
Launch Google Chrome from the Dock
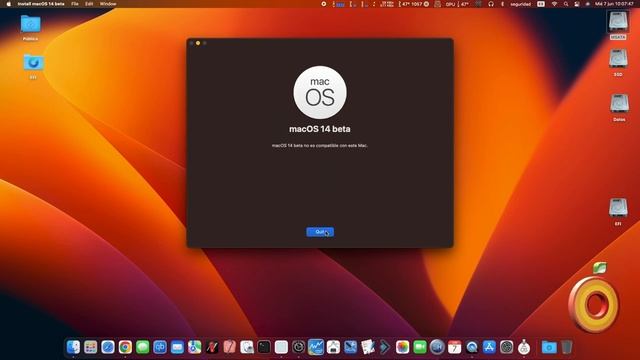coord(125,347)
